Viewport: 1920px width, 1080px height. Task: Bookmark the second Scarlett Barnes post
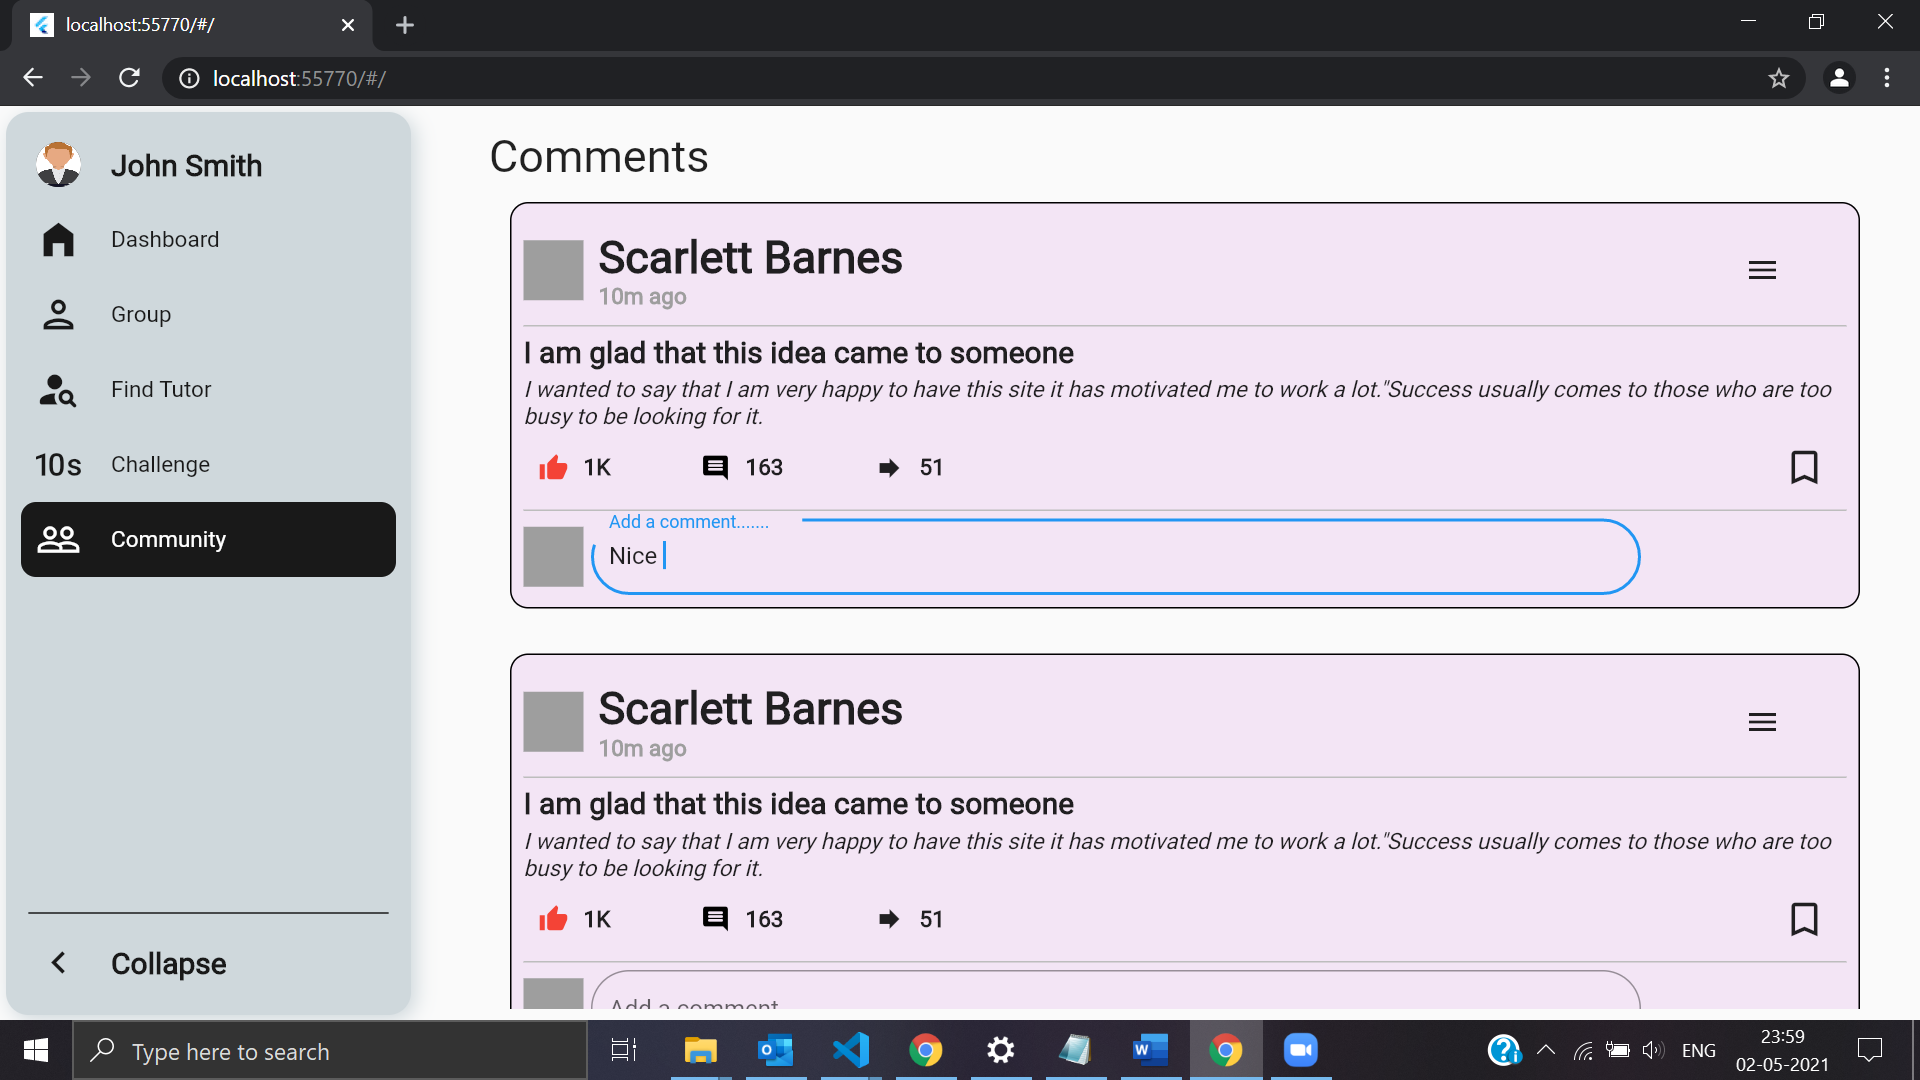pyautogui.click(x=1804, y=919)
